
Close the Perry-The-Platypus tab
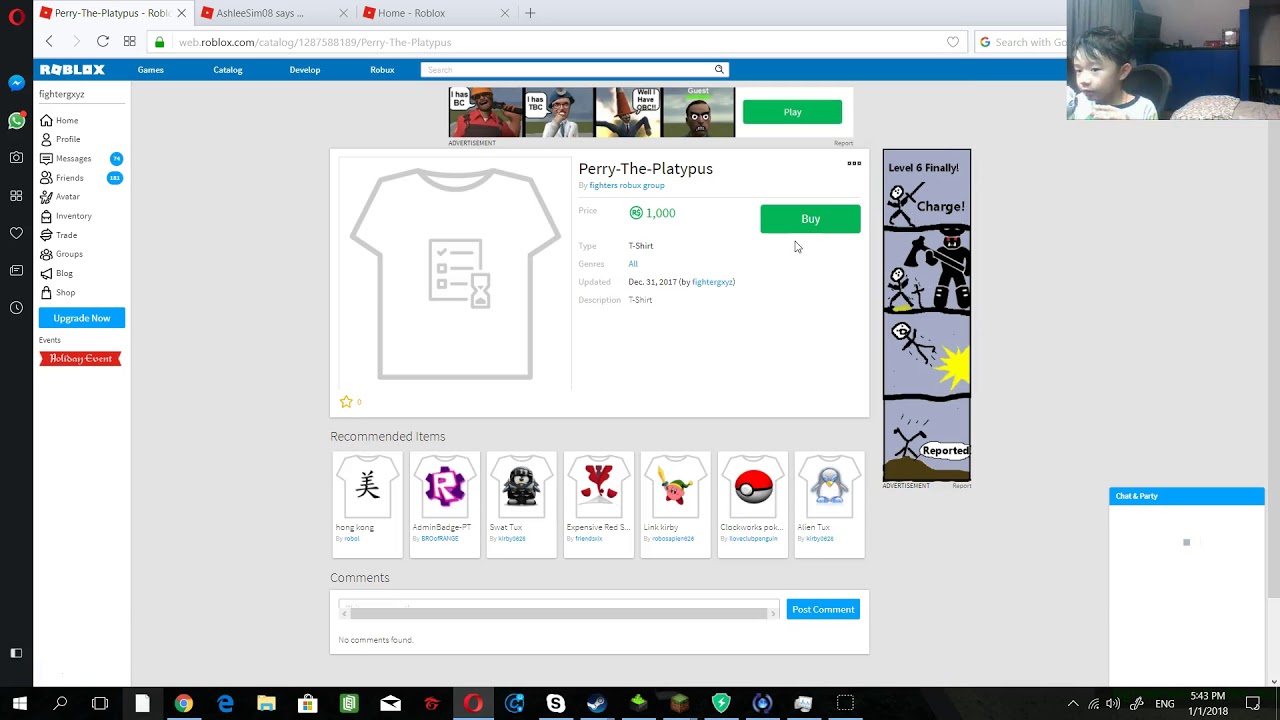[x=180, y=13]
